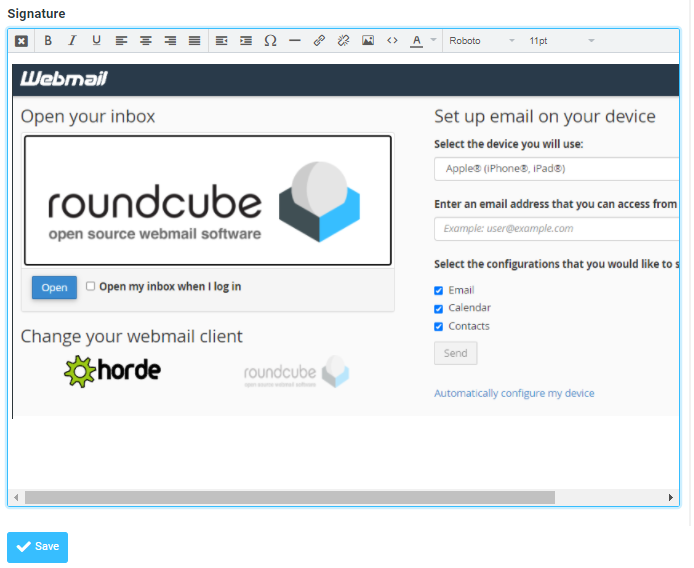Apply underline formatting
Image resolution: width=694 pixels, height=568 pixels.
[x=96, y=41]
